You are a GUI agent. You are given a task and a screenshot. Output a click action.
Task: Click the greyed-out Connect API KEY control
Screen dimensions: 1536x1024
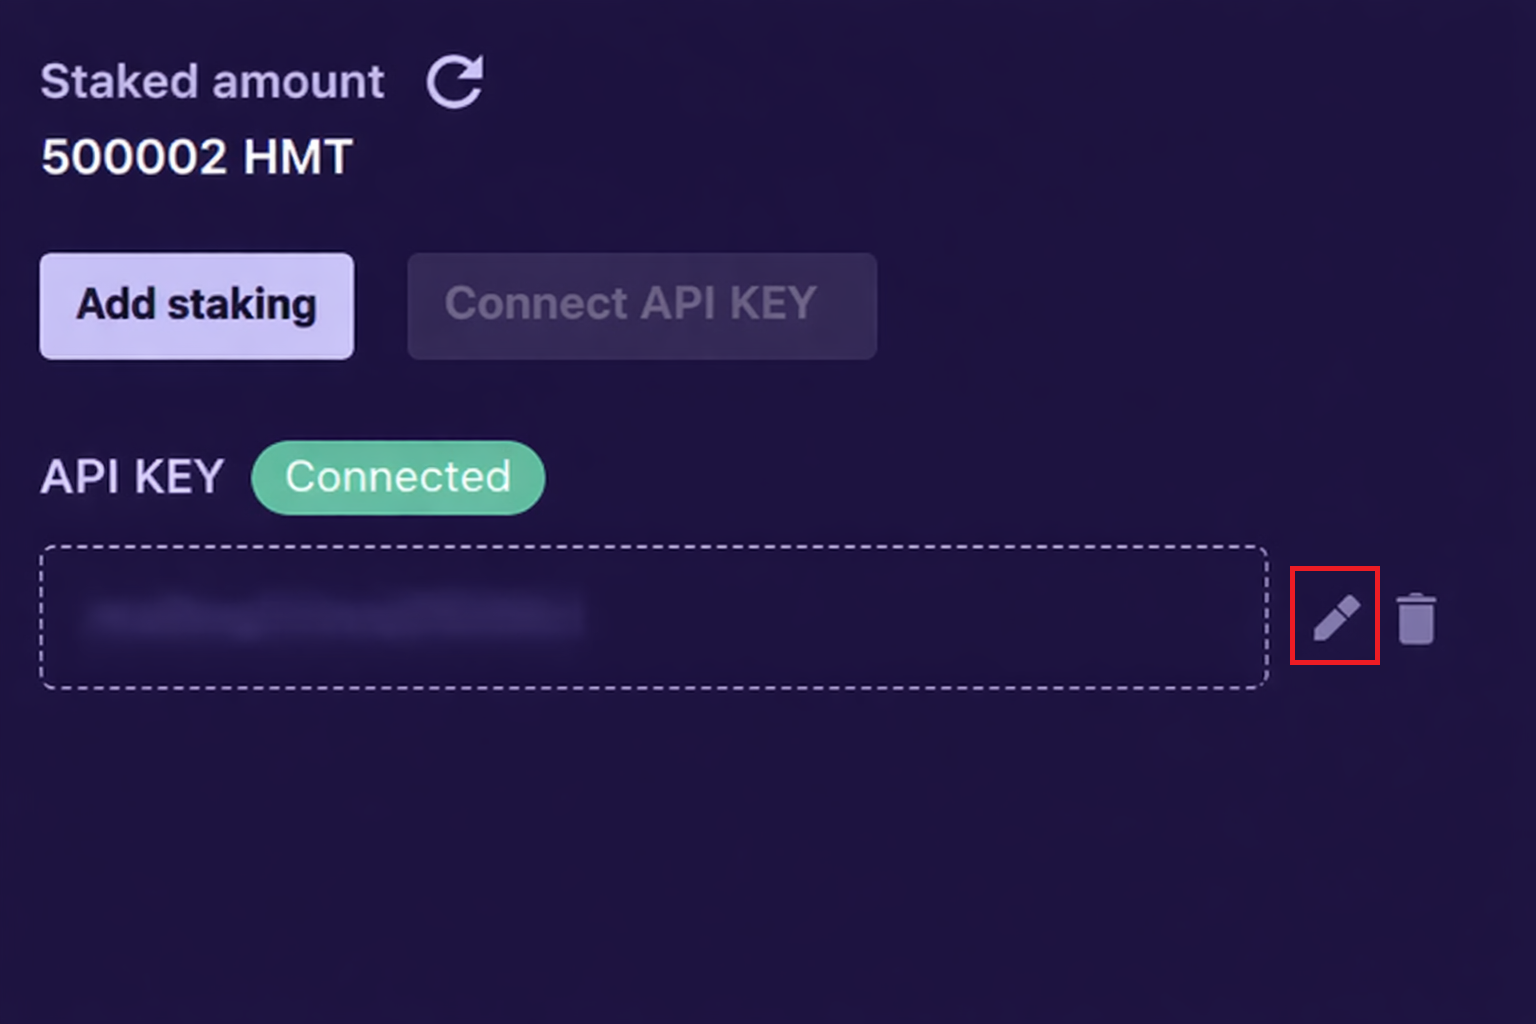click(642, 306)
